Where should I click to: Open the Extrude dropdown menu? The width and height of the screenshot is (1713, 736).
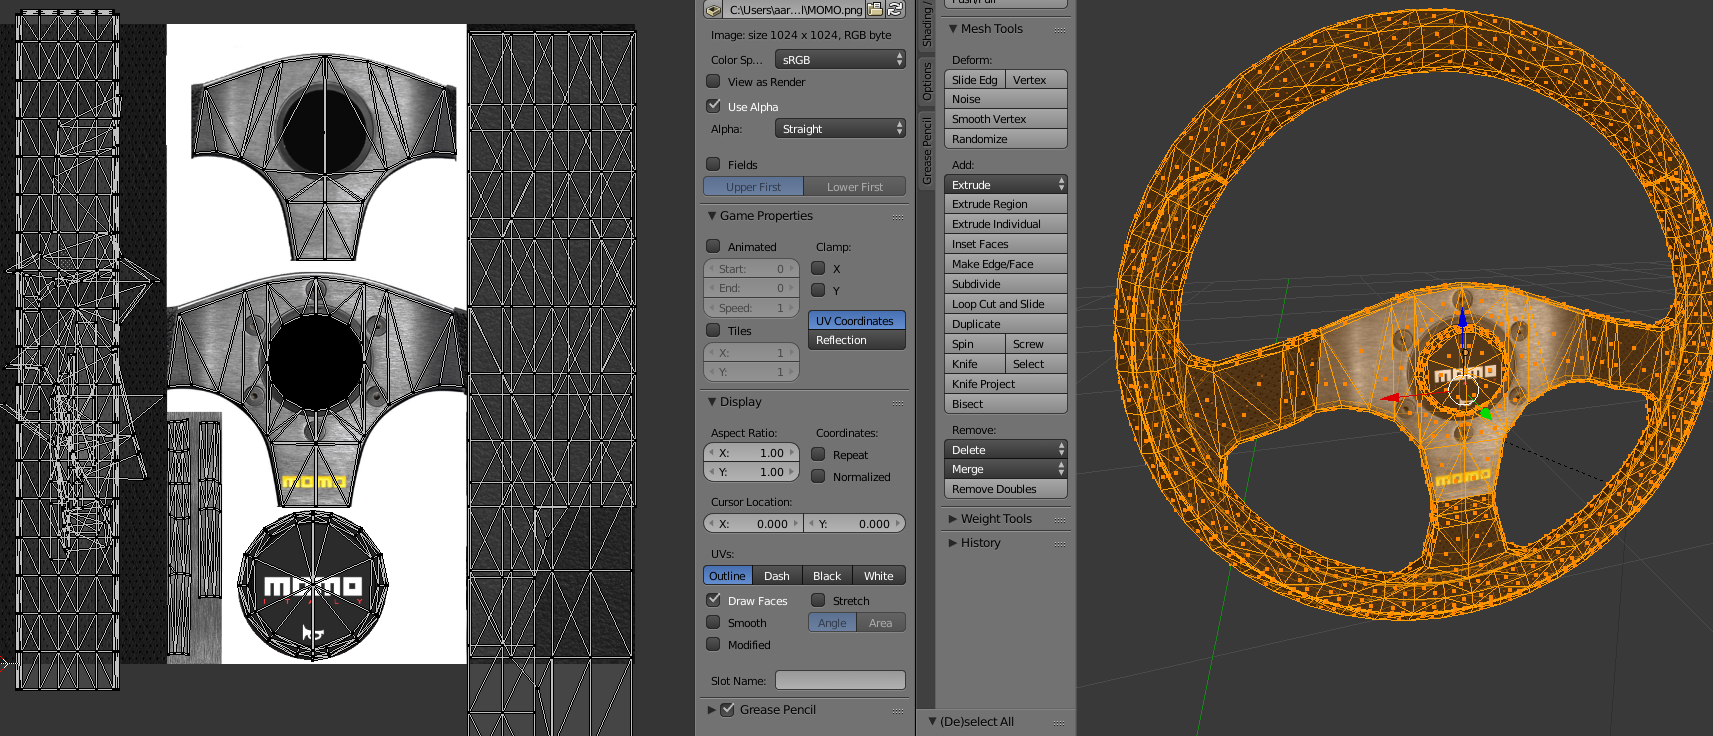(1006, 185)
